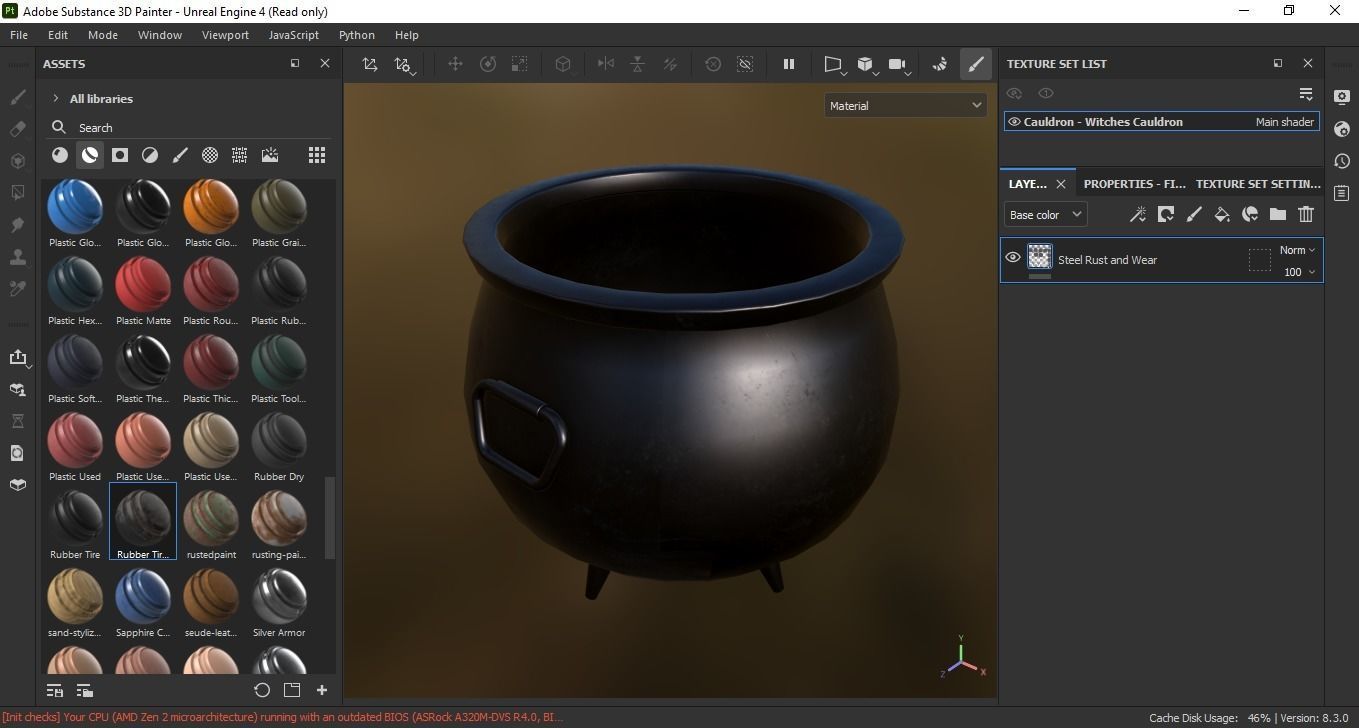Image resolution: width=1359 pixels, height=728 pixels.
Task: Add a mask icon in layers toolbar
Action: (x=1166, y=214)
